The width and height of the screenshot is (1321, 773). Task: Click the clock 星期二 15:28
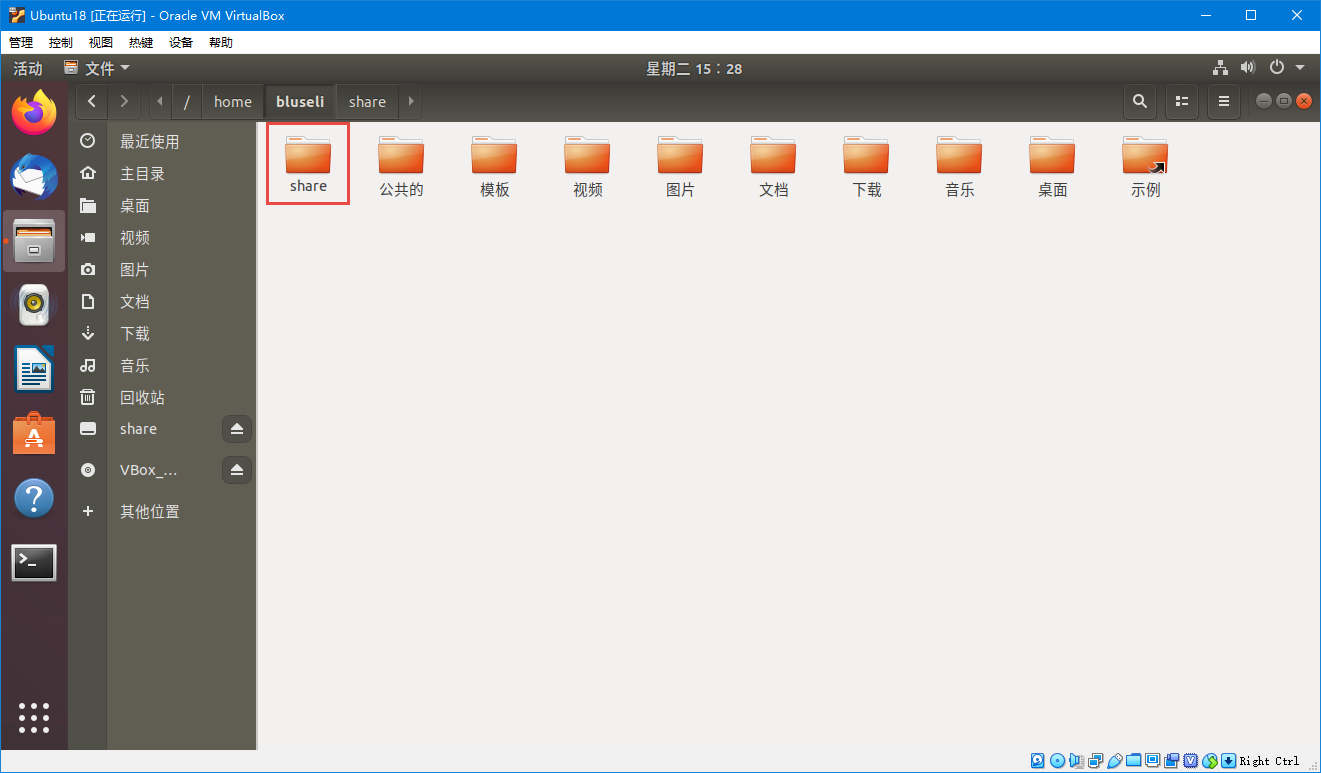coord(694,68)
